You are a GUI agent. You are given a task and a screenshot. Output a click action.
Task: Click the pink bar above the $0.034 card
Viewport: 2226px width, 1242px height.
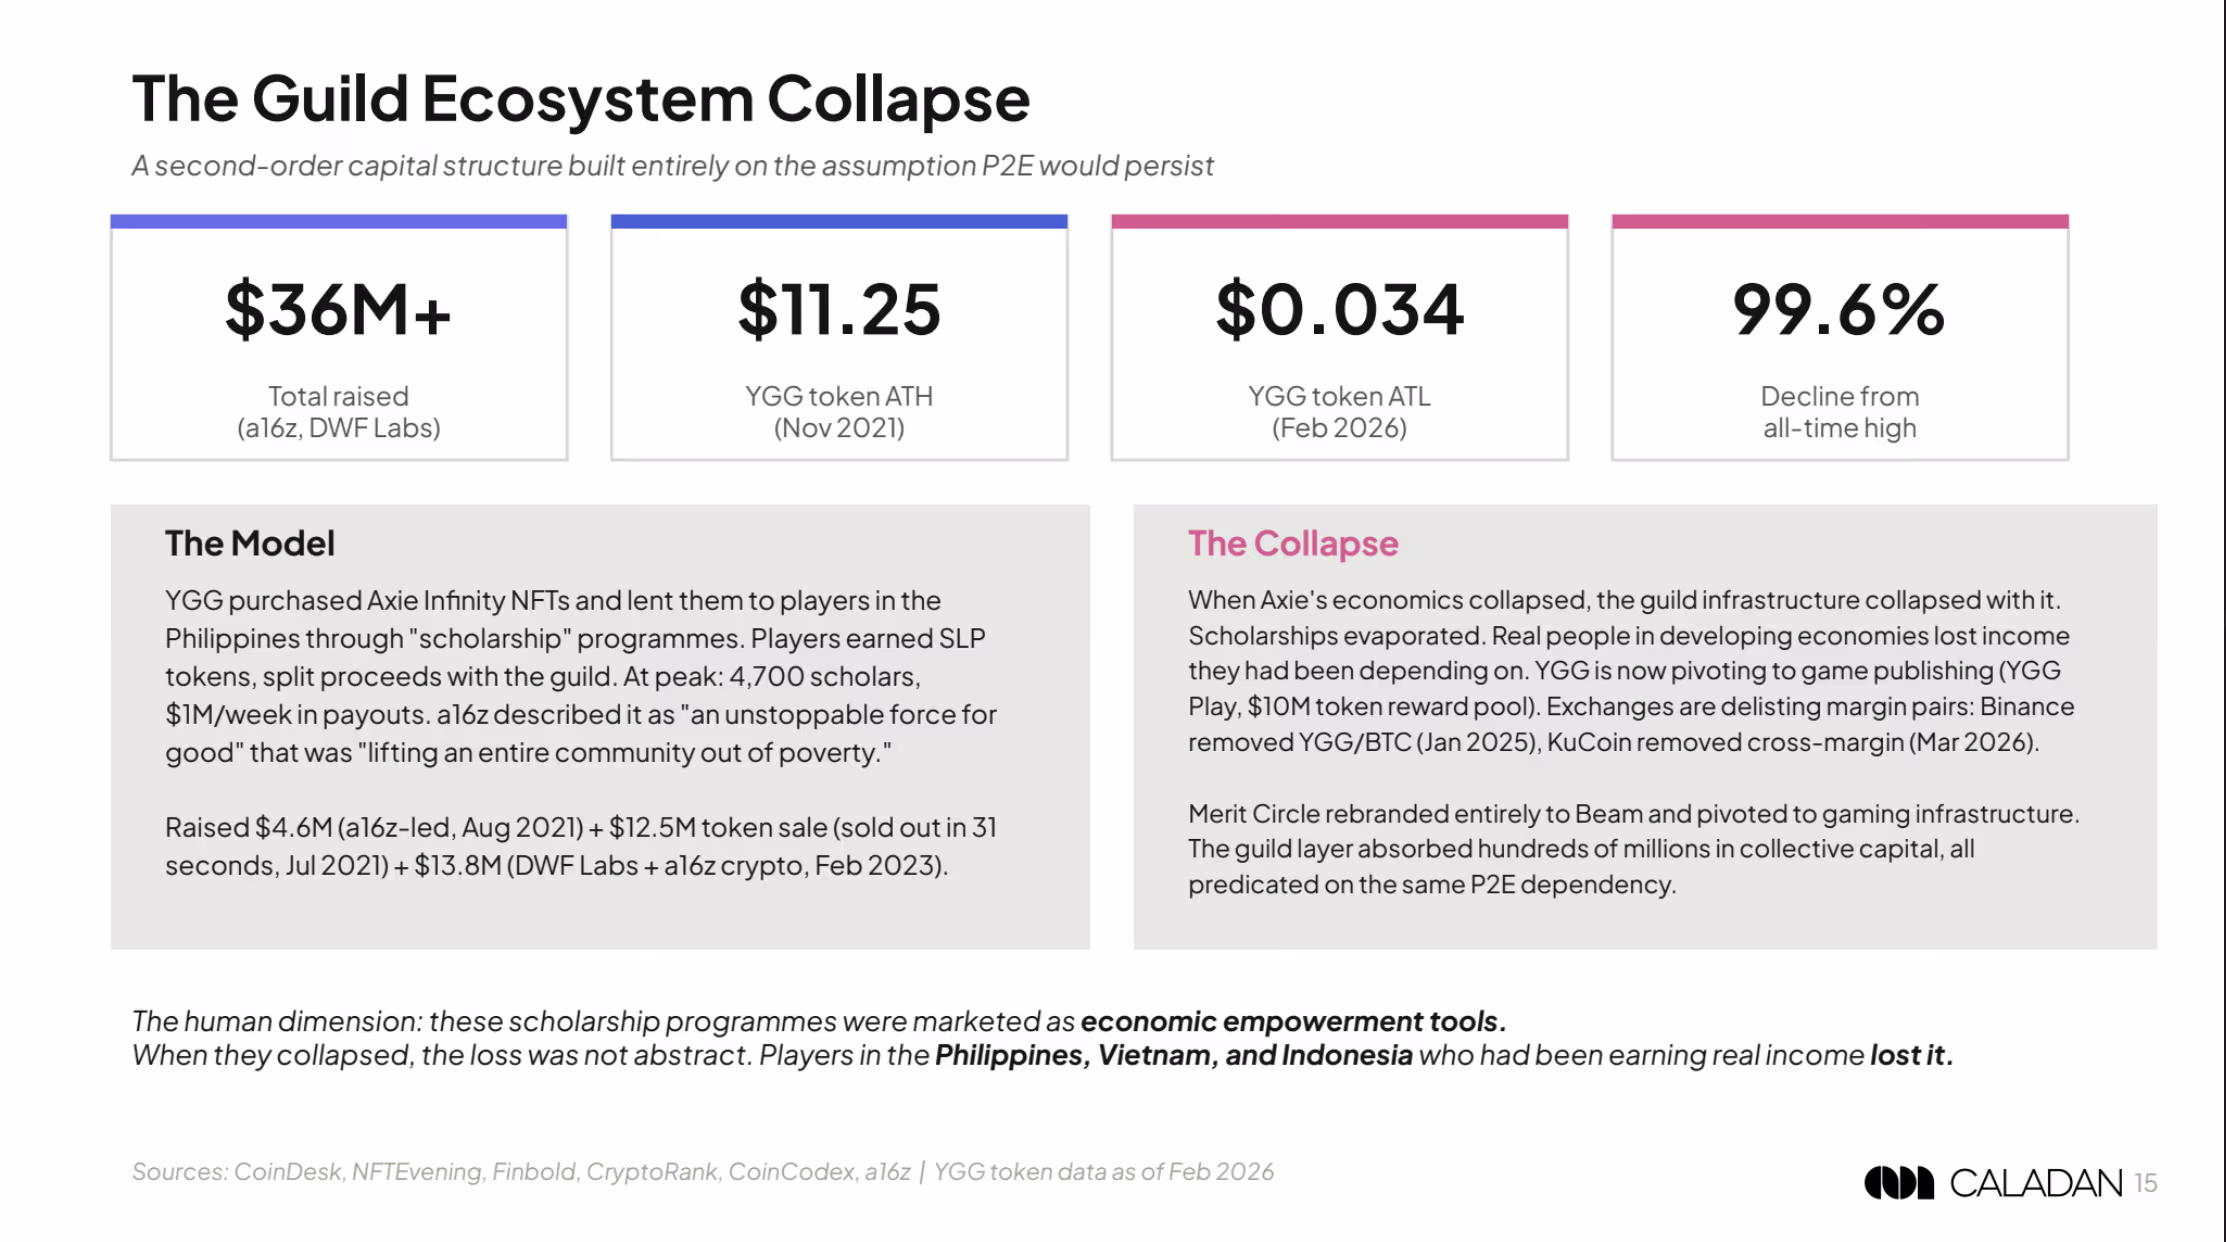point(1339,221)
